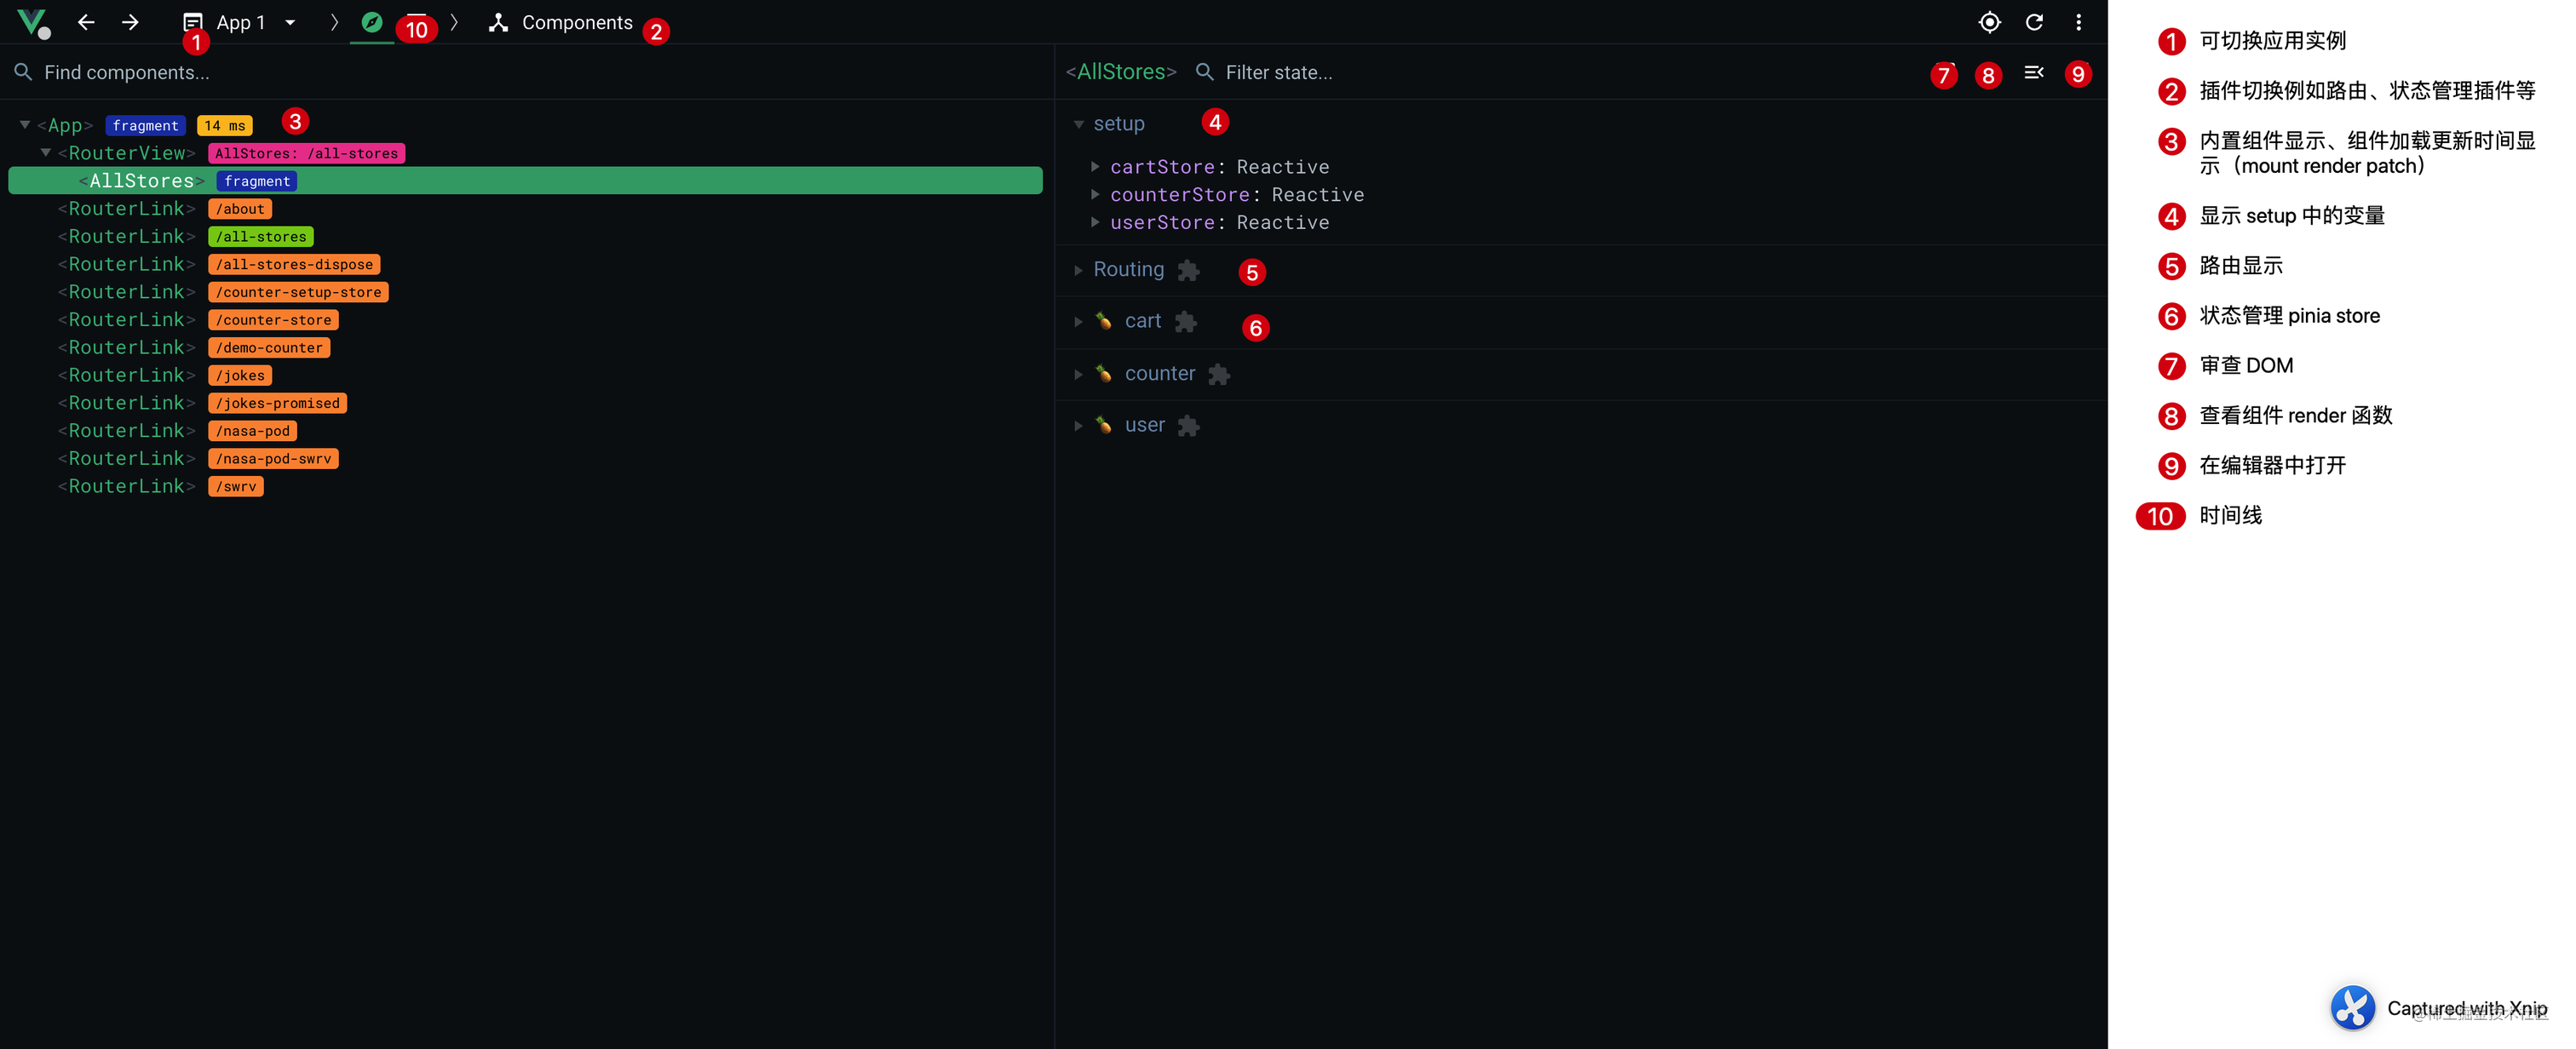Click the Filter state input field
The width and height of the screenshot is (2576, 1049).
[1560, 72]
